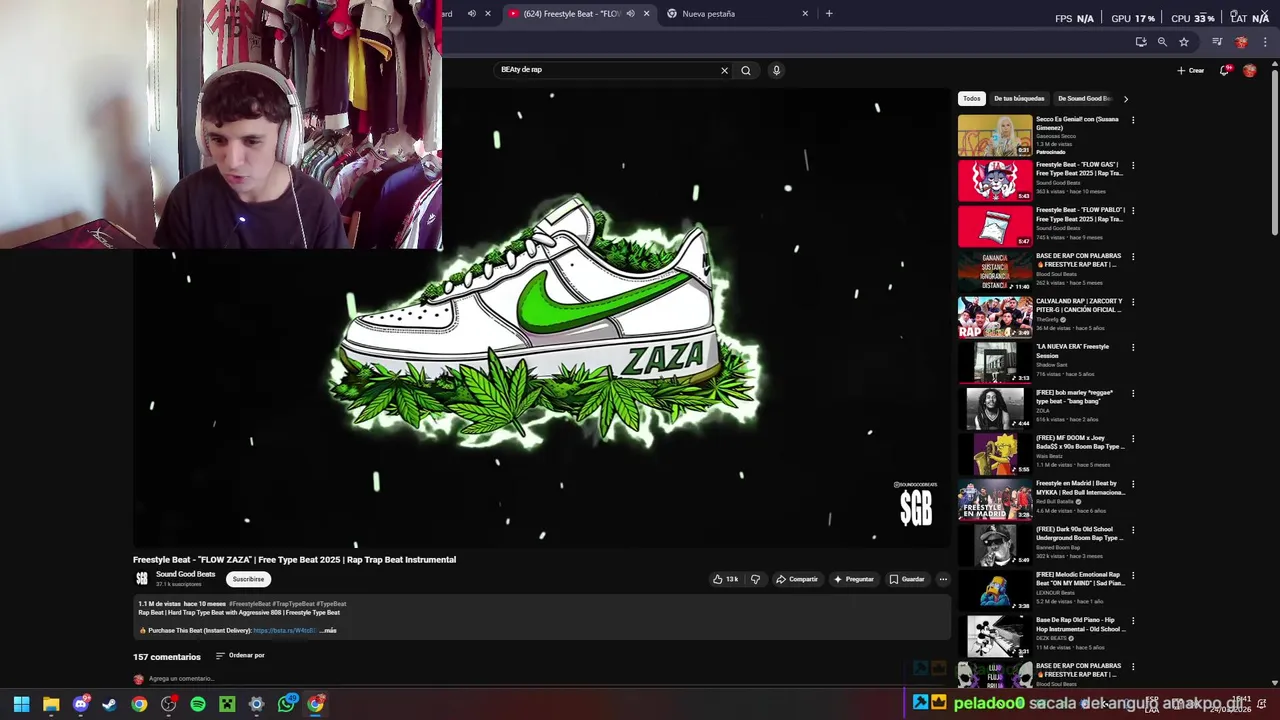Screen dimensions: 1280x720
Task: Like the video with thumbs up
Action: [726, 579]
